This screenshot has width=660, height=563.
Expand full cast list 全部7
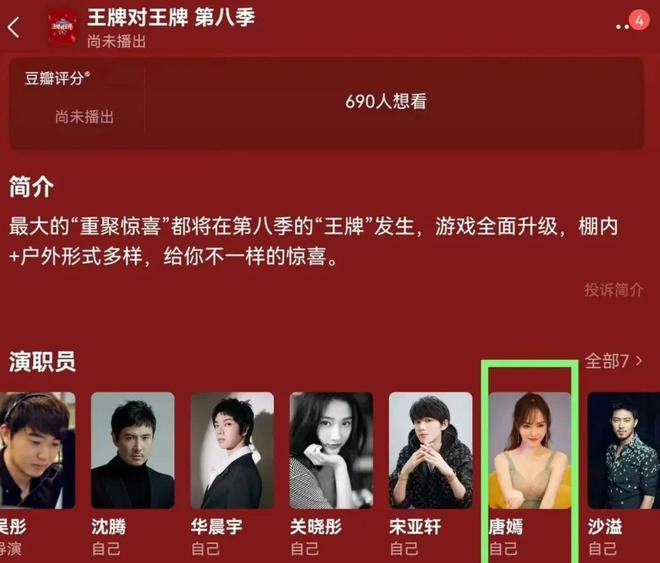click(613, 361)
